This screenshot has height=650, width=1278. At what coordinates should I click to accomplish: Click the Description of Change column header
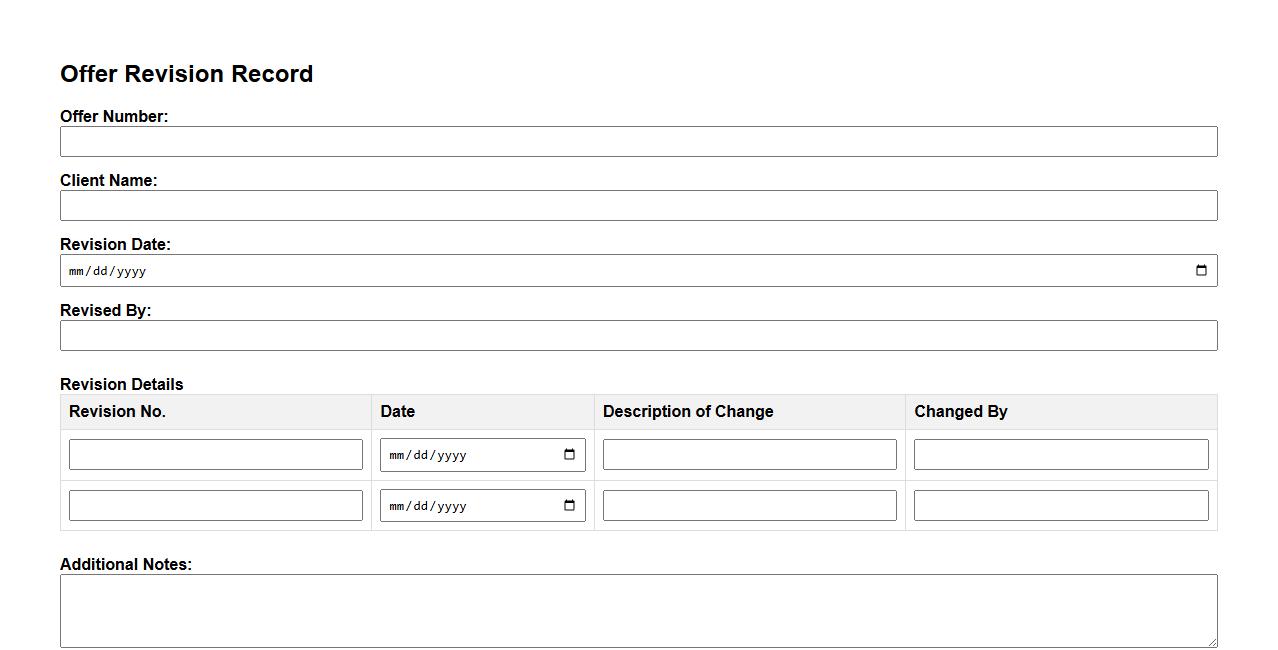688,411
